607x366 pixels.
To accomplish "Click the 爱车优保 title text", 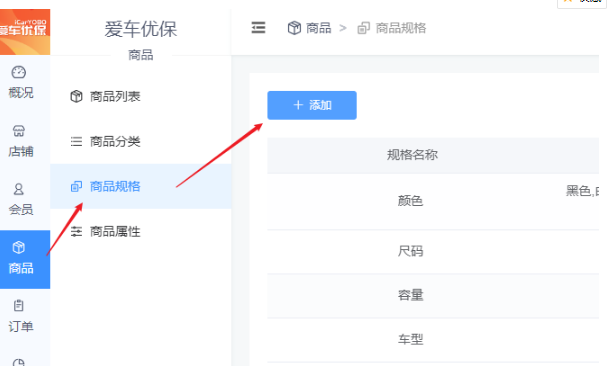I will (x=141, y=29).
